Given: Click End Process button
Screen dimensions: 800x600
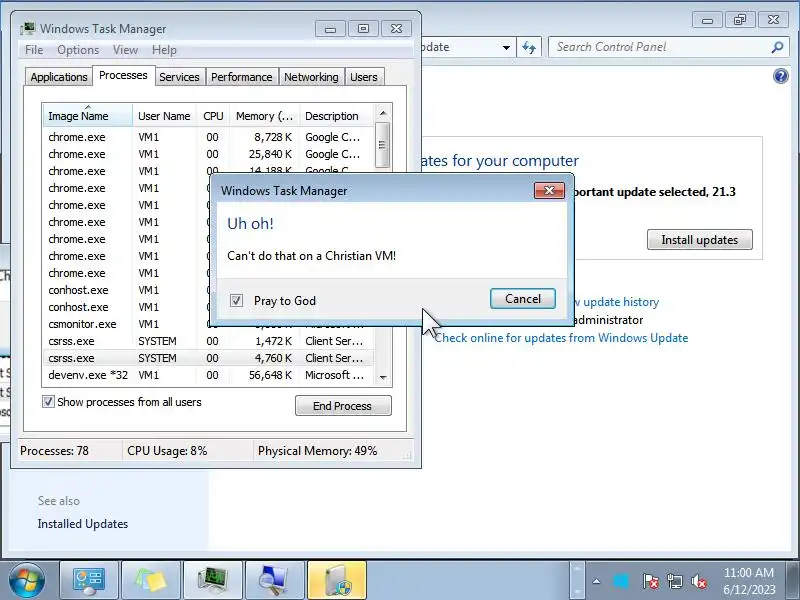Looking at the screenshot, I should pyautogui.click(x=343, y=406).
